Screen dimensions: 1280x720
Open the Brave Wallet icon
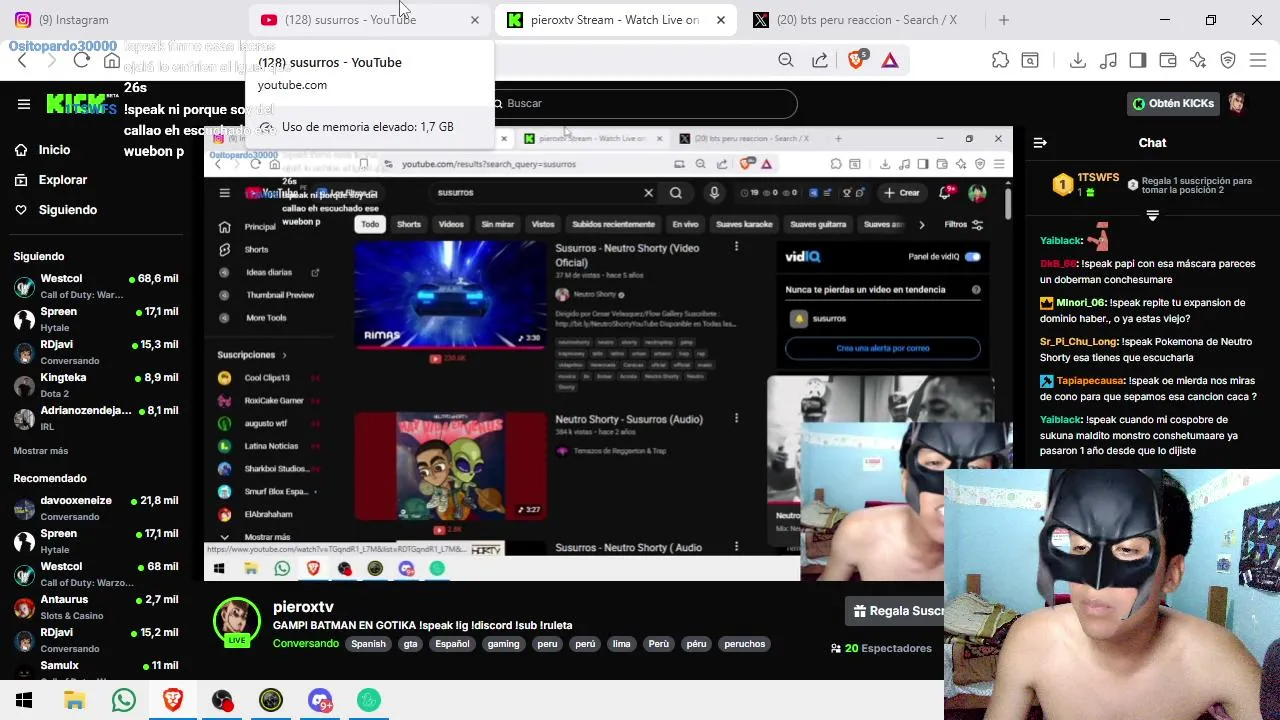click(x=1168, y=61)
